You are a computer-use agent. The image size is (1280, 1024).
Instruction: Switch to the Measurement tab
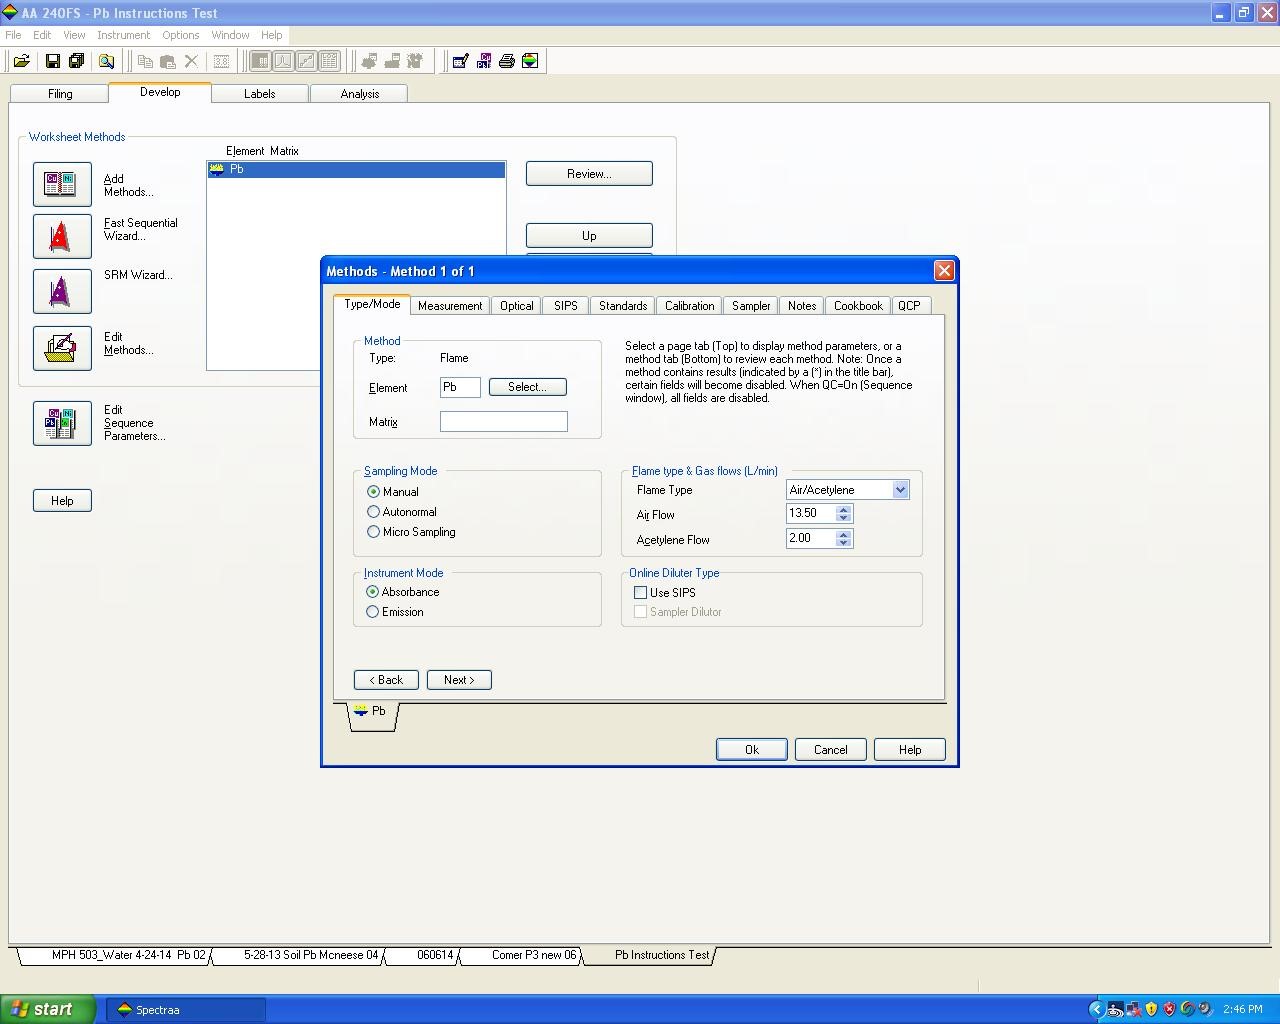click(450, 306)
